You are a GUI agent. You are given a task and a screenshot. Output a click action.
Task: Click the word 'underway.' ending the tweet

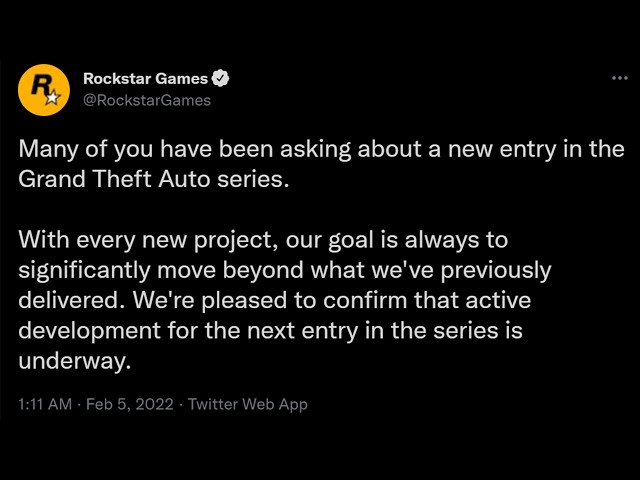point(75,361)
